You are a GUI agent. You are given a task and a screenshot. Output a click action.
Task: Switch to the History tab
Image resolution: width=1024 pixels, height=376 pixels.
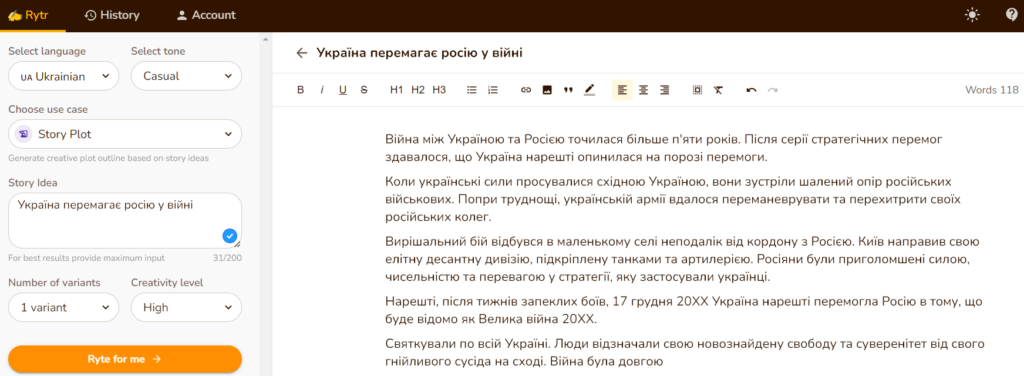(x=112, y=15)
